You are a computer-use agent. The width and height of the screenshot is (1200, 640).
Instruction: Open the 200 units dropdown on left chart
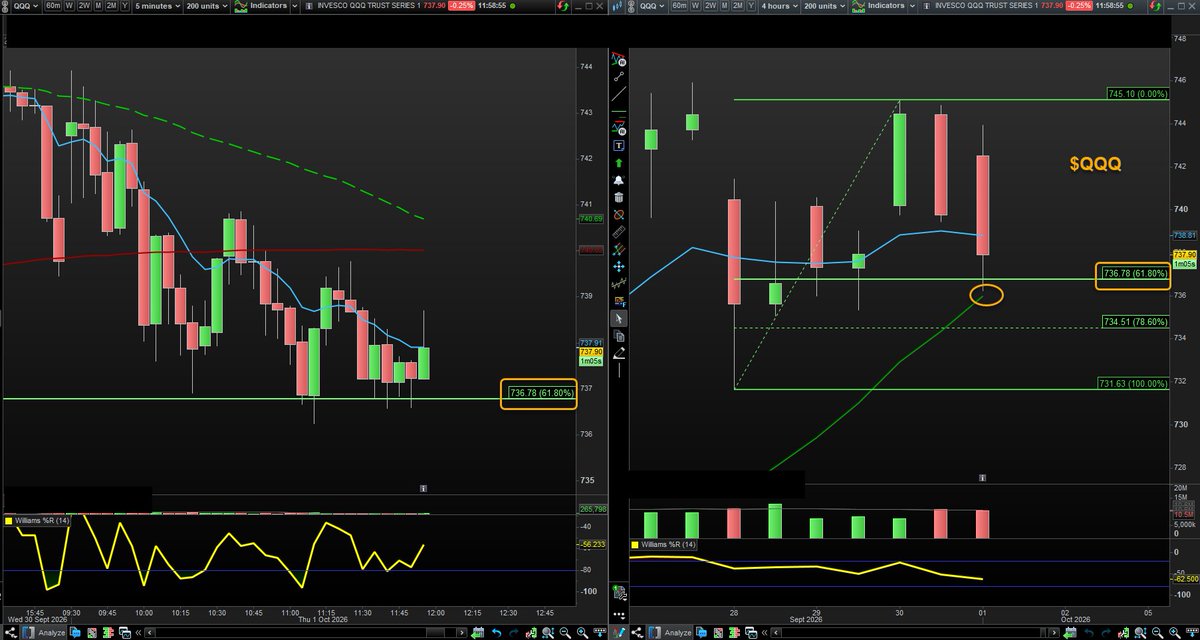(206, 6)
